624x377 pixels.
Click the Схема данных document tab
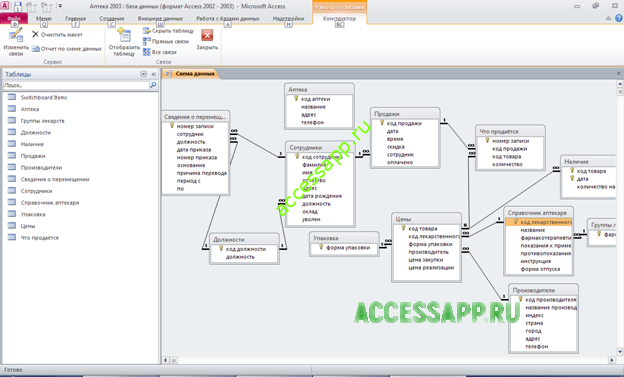(190, 74)
